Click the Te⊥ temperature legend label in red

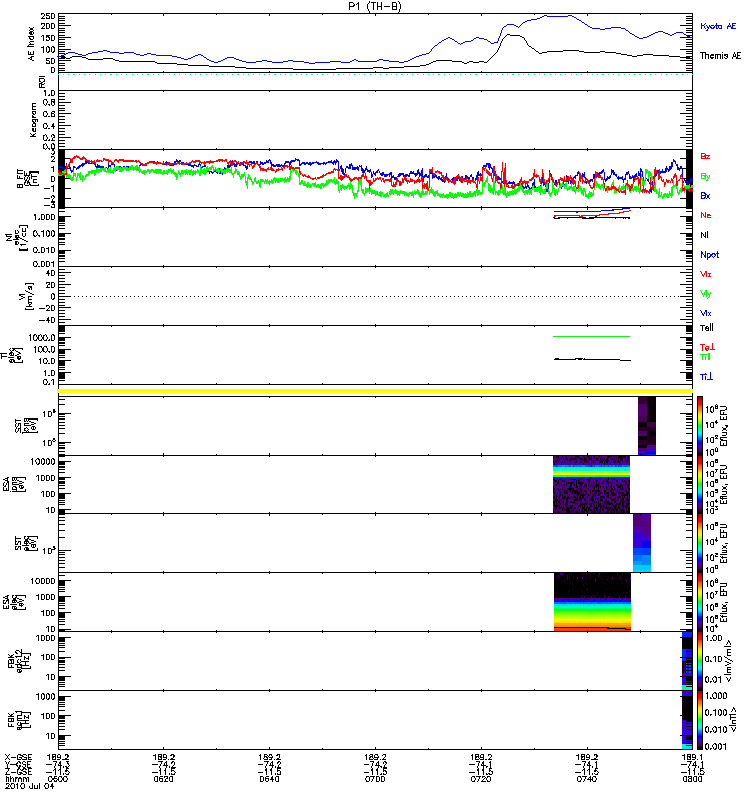coord(707,347)
